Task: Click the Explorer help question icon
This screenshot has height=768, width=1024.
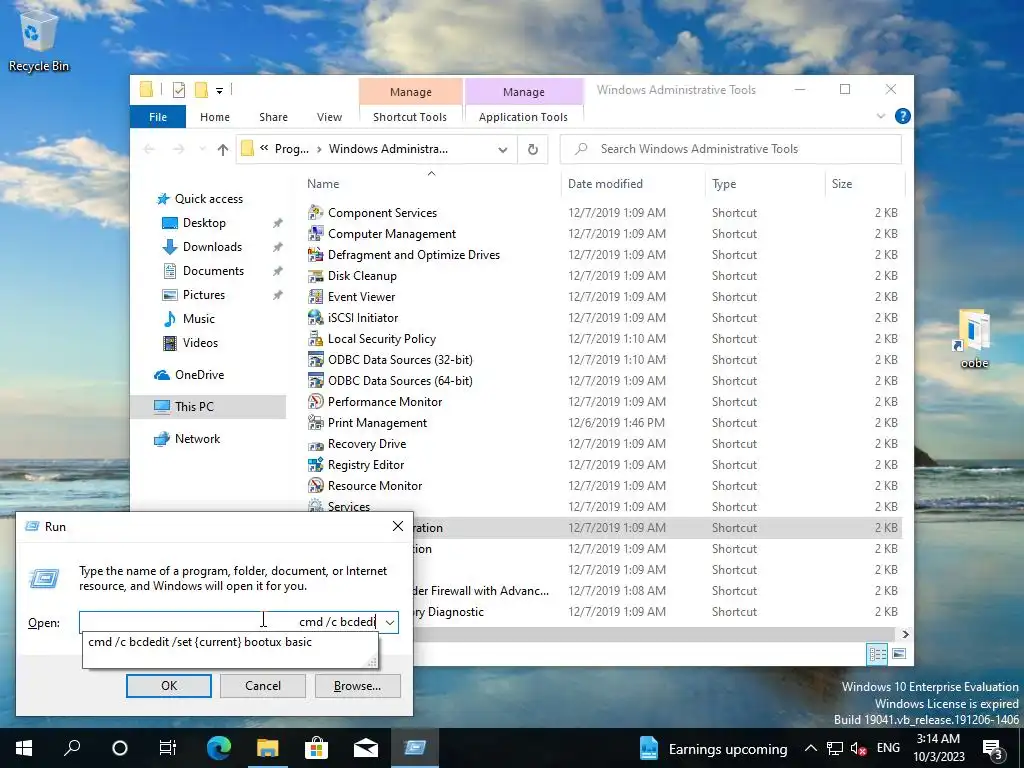Action: 903,116
